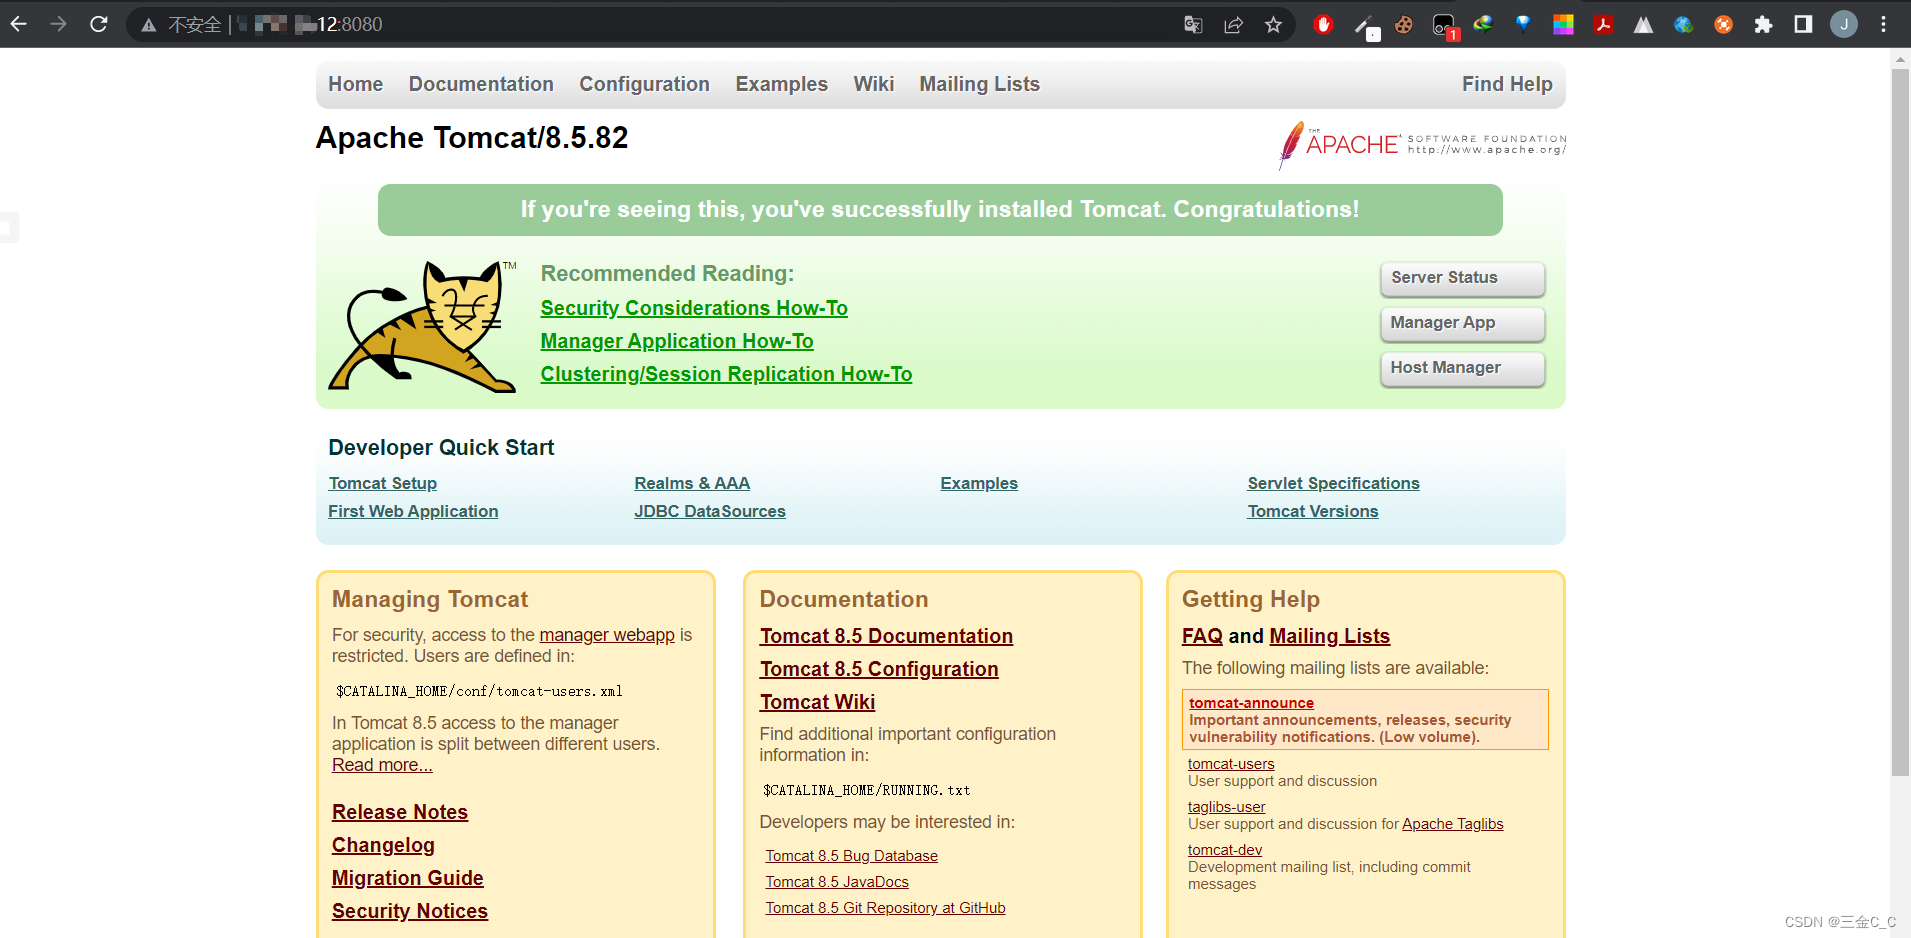
Task: Open the J profile avatar
Action: coord(1844,24)
